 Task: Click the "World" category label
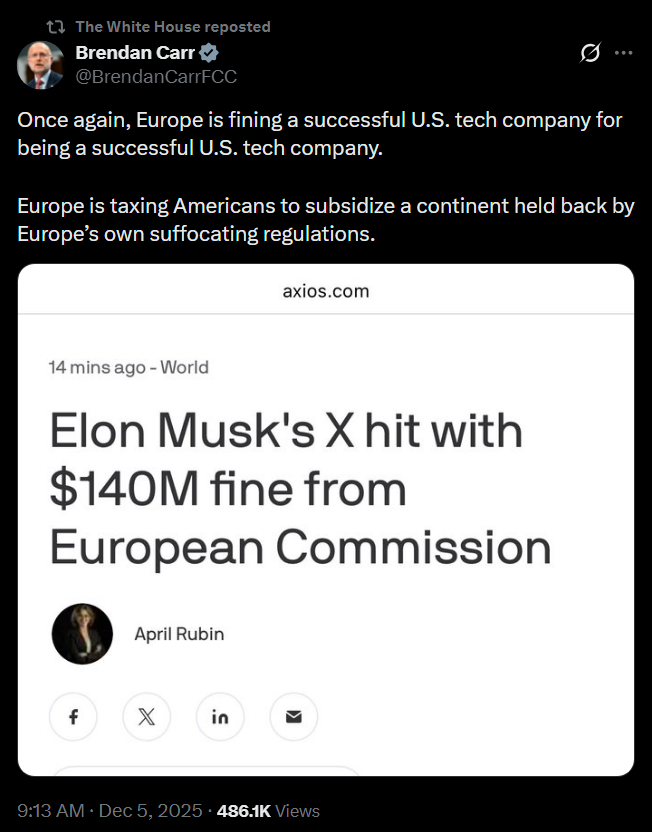coord(184,367)
